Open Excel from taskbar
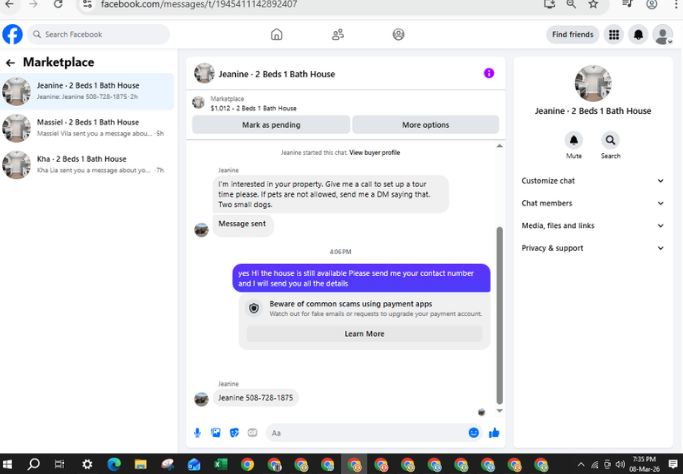Viewport: 683px width, 474px height. (220, 465)
